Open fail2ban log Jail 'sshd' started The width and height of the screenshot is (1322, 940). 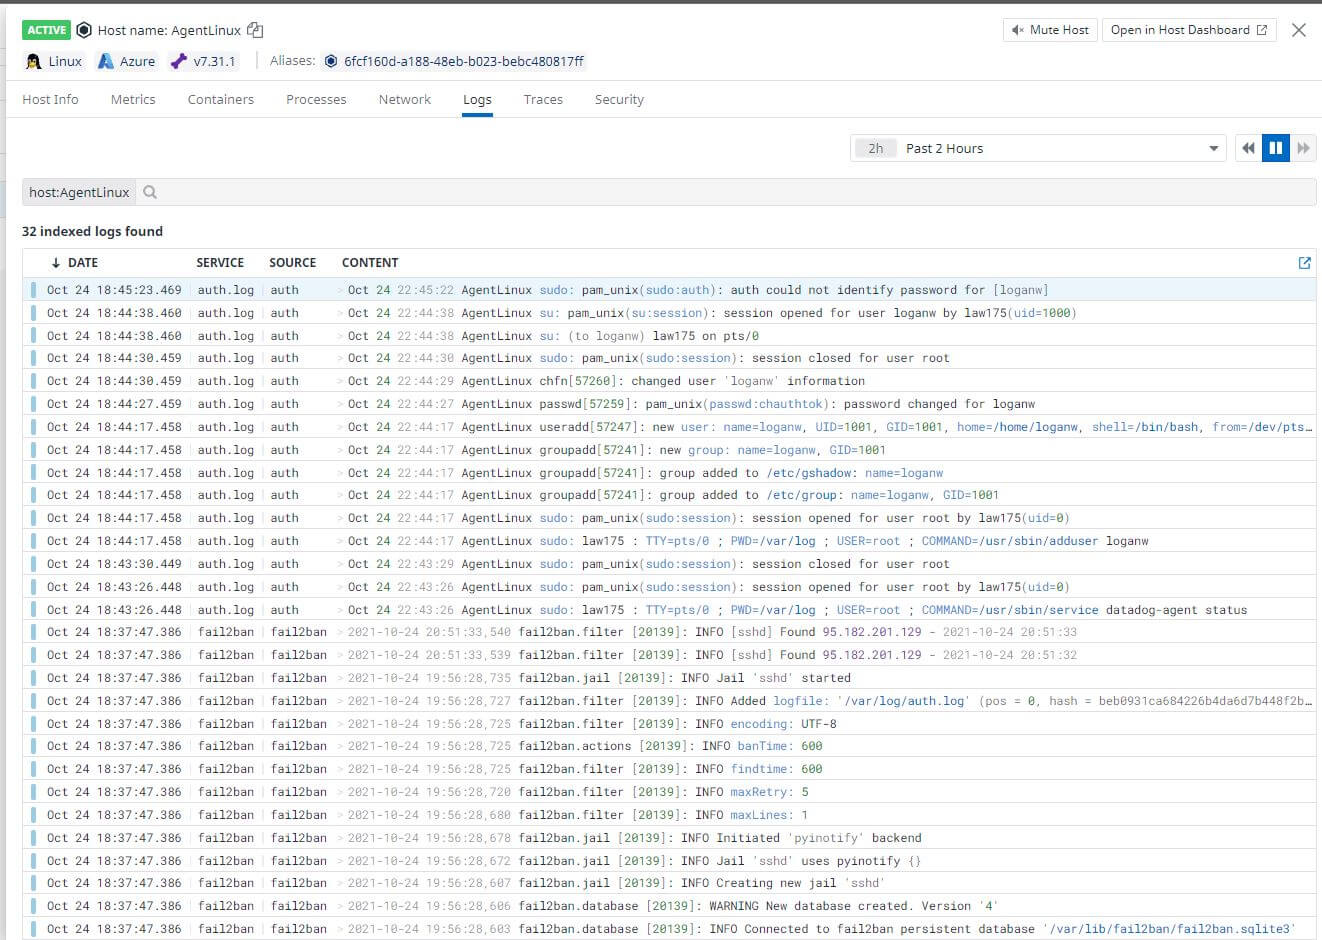pyautogui.click(x=669, y=678)
